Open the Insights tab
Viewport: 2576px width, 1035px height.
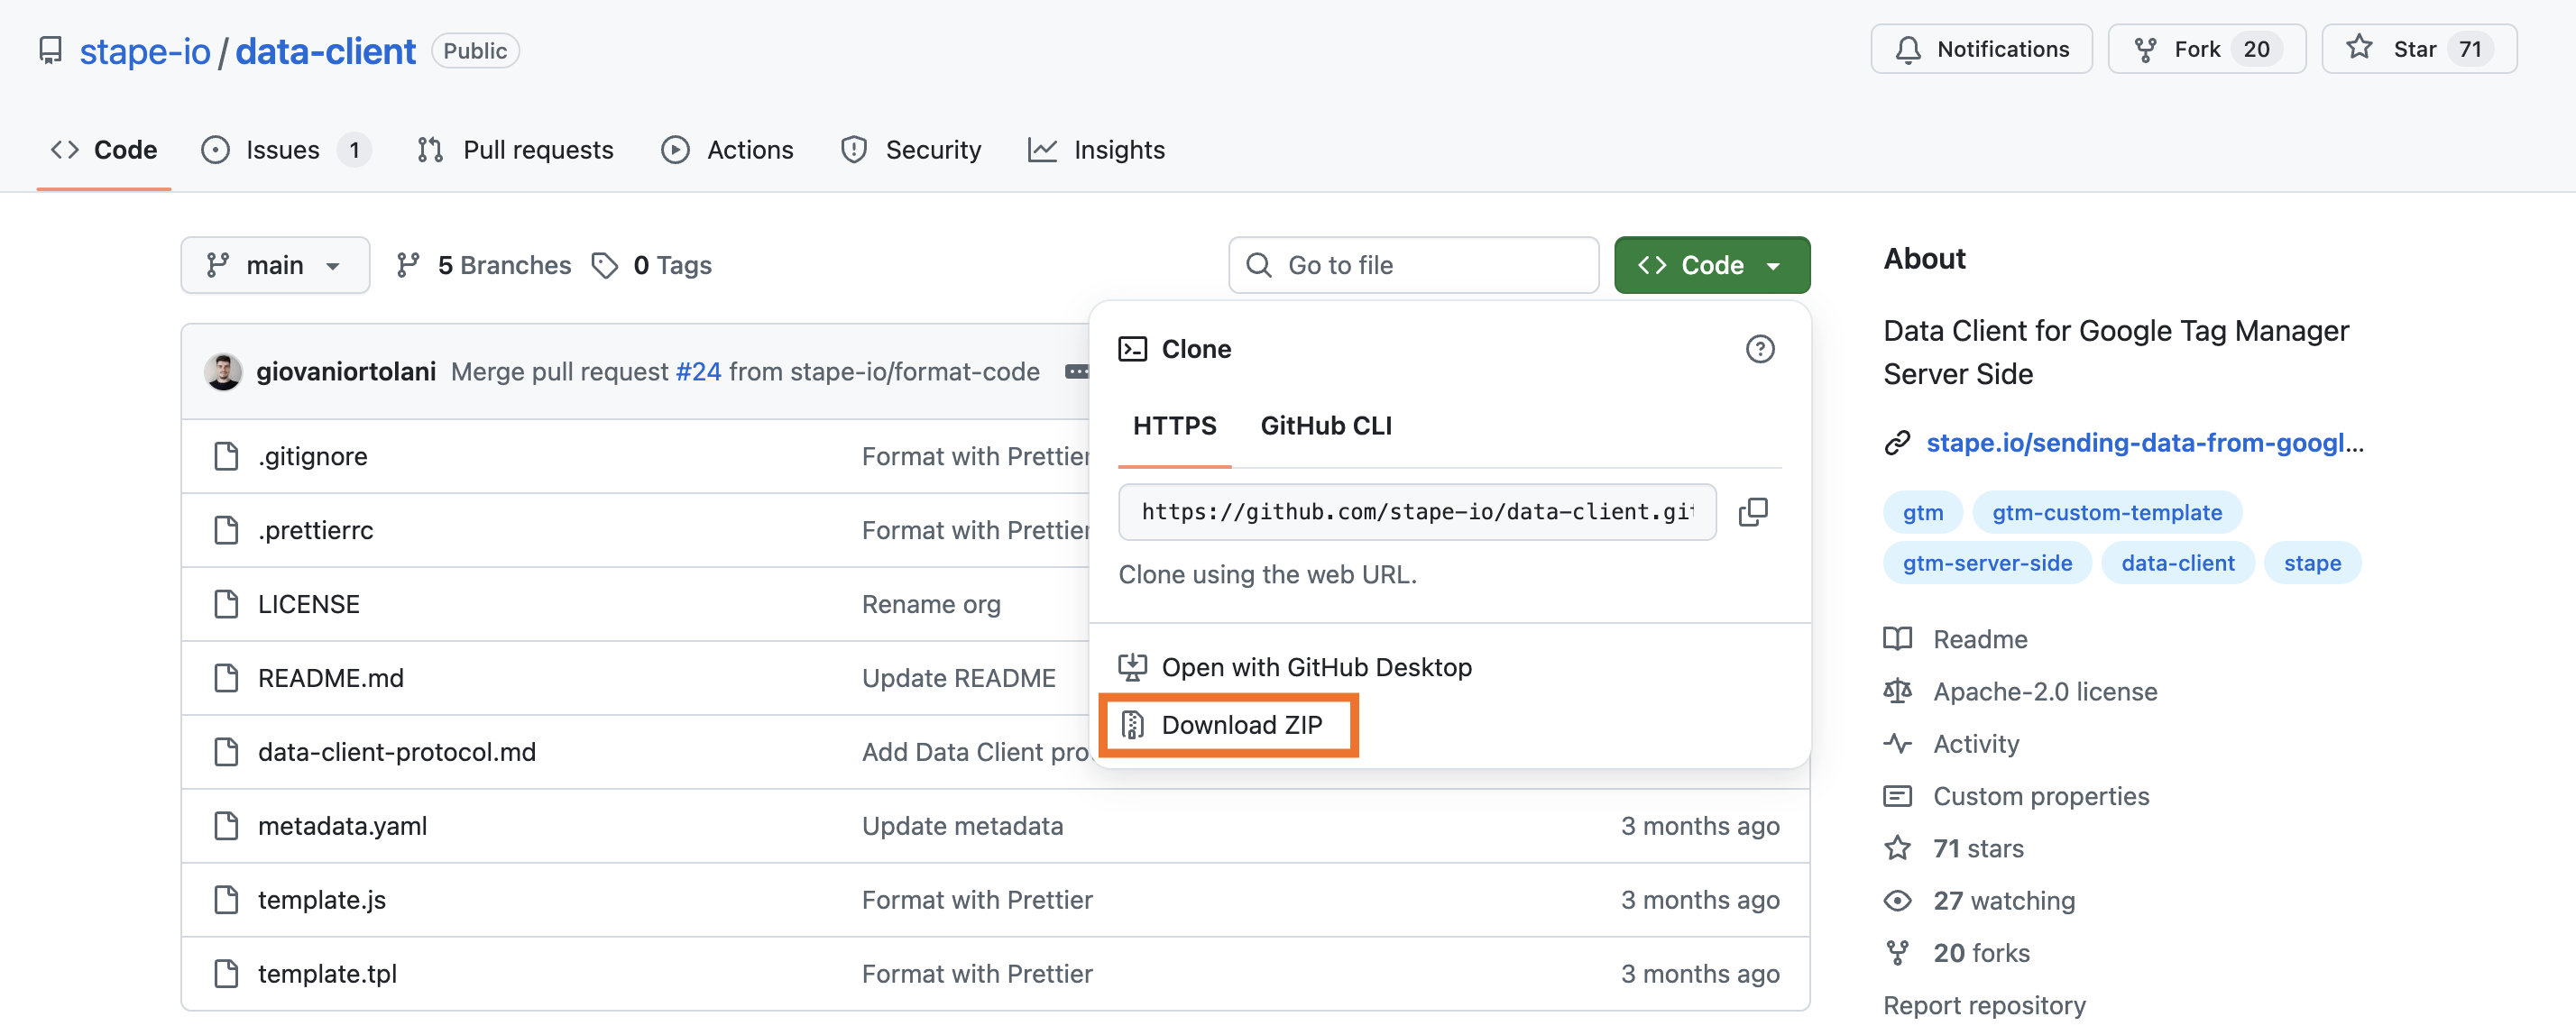pyautogui.click(x=1097, y=150)
